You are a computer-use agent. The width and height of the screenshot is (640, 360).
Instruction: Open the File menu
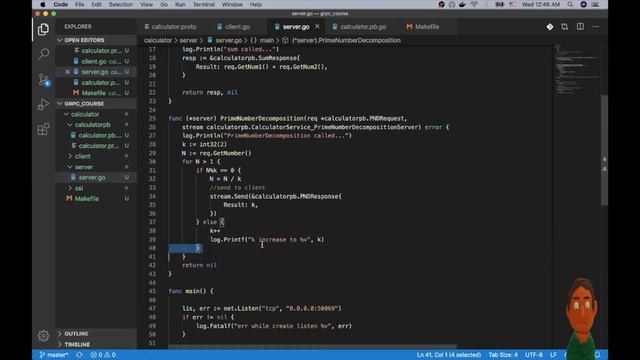[x=79, y=4]
